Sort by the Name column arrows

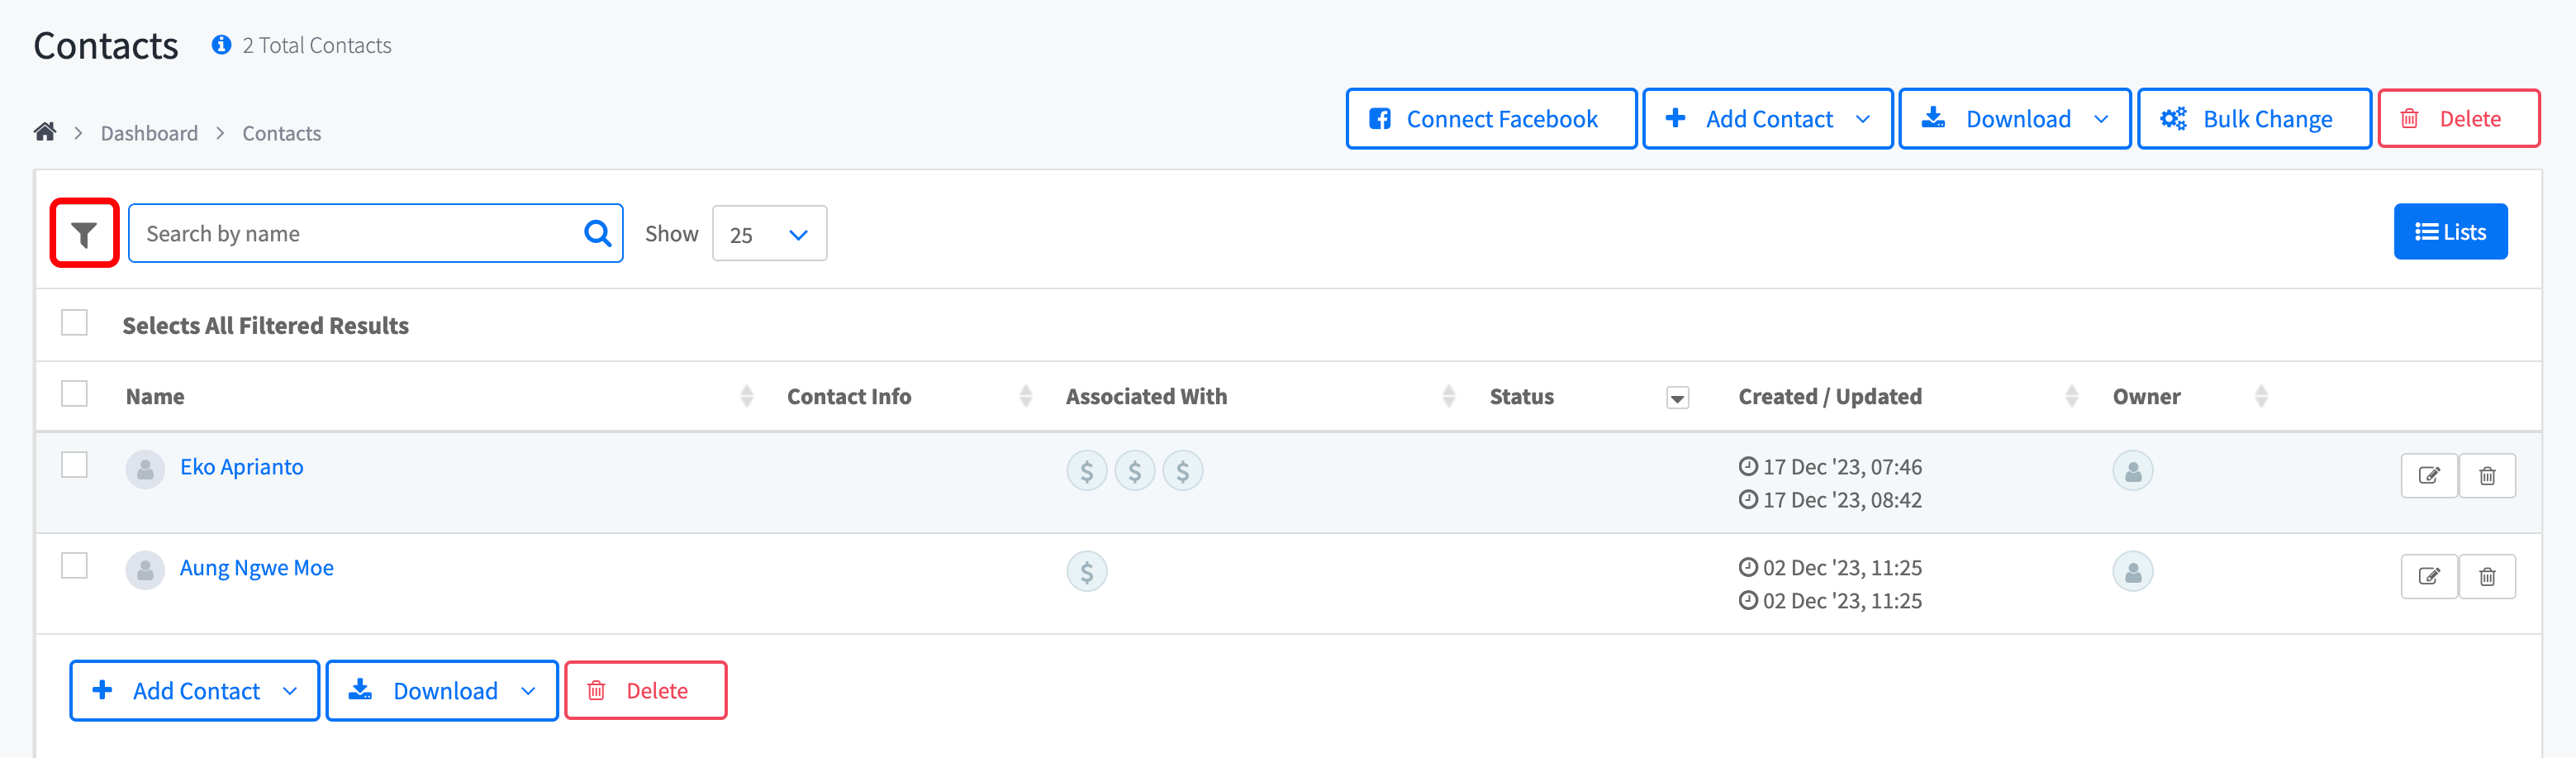[x=746, y=396]
